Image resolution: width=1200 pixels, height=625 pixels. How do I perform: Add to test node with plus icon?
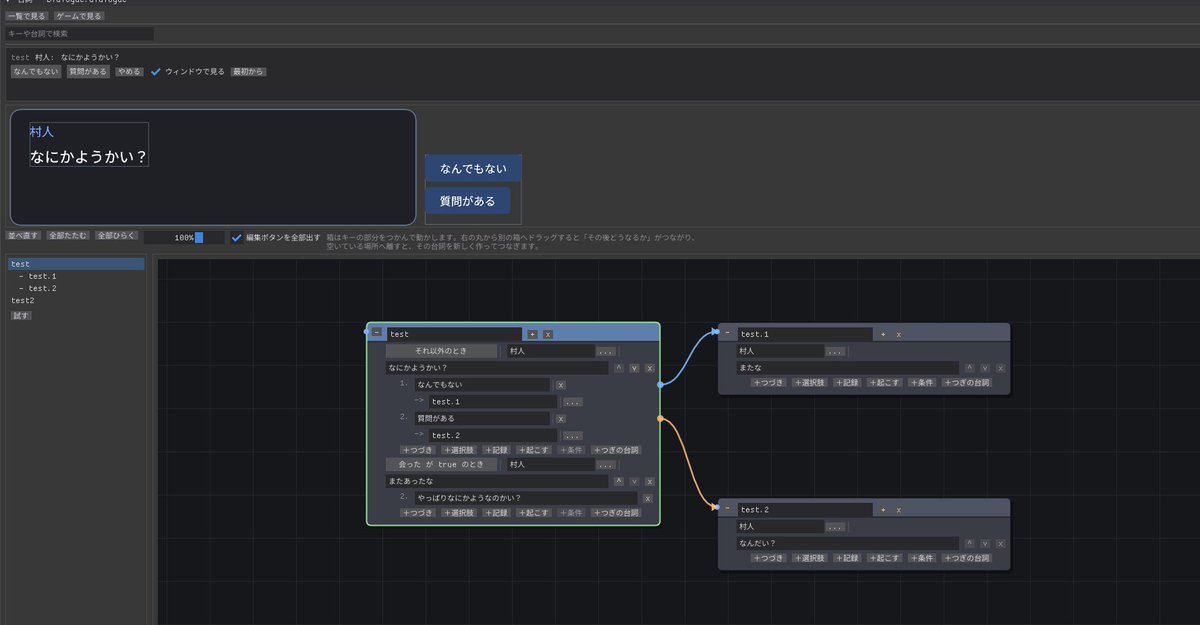coord(532,334)
